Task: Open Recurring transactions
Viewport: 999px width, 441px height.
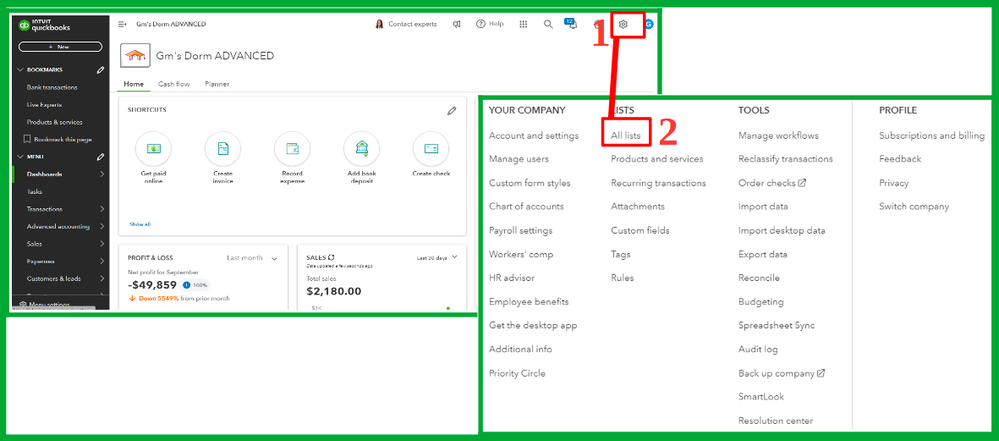Action: 658,183
